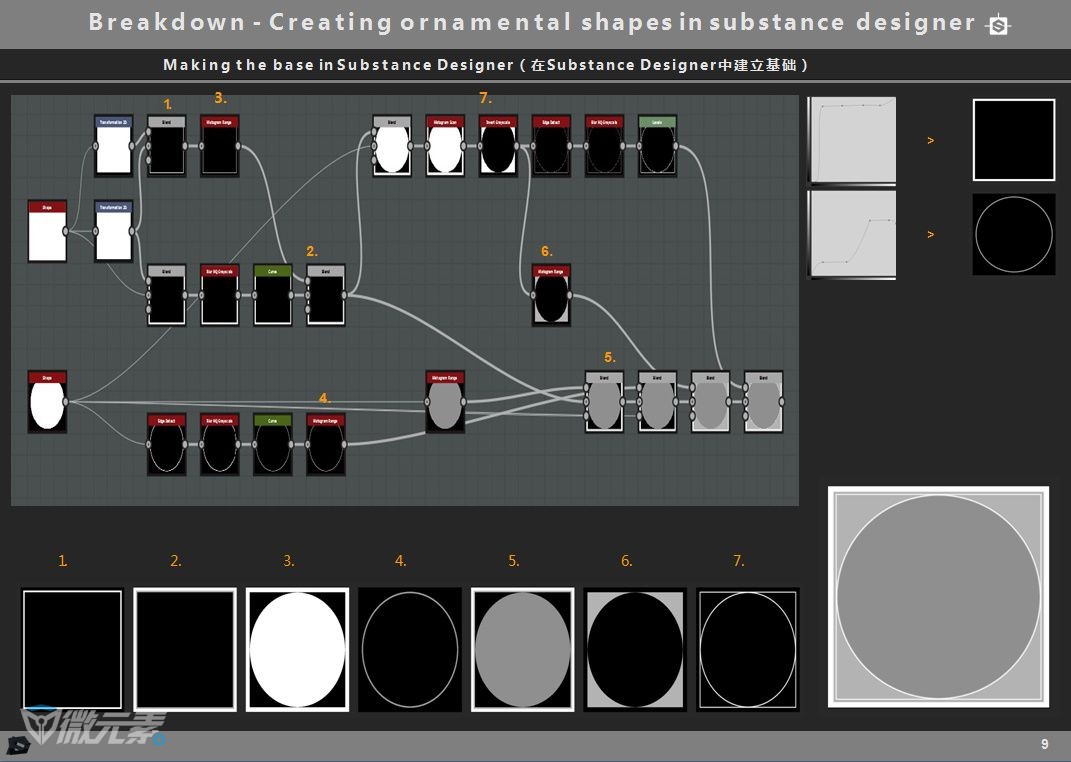Screen dimensions: 1071x762
Task: Click the Substance Designer logo in the title
Action: (x=998, y=25)
